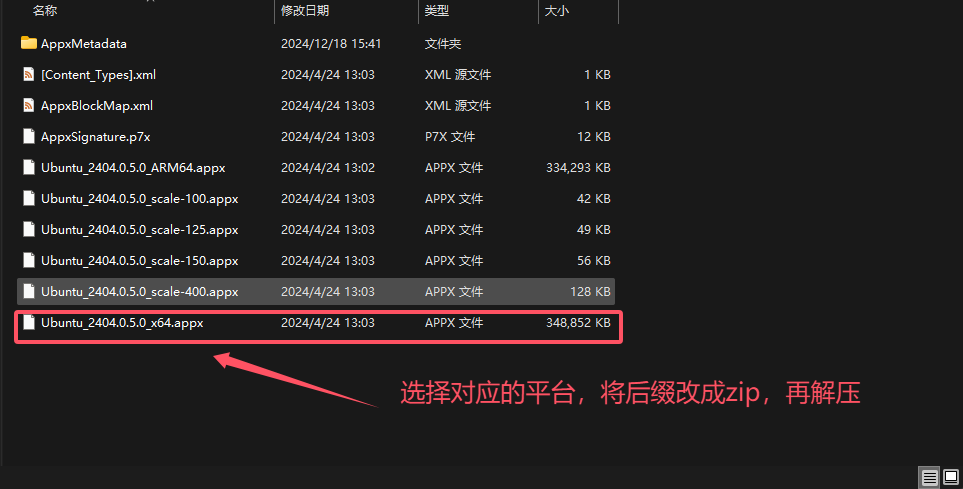Click the 2024/12/18 15:41 date cell
963x489 pixels.
pyautogui.click(x=331, y=44)
